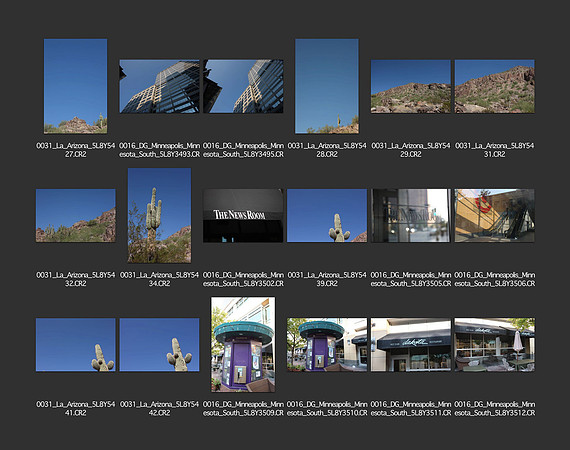Click file name ending 5L8Y3512.CR
The width and height of the screenshot is (570, 450).
(x=494, y=409)
